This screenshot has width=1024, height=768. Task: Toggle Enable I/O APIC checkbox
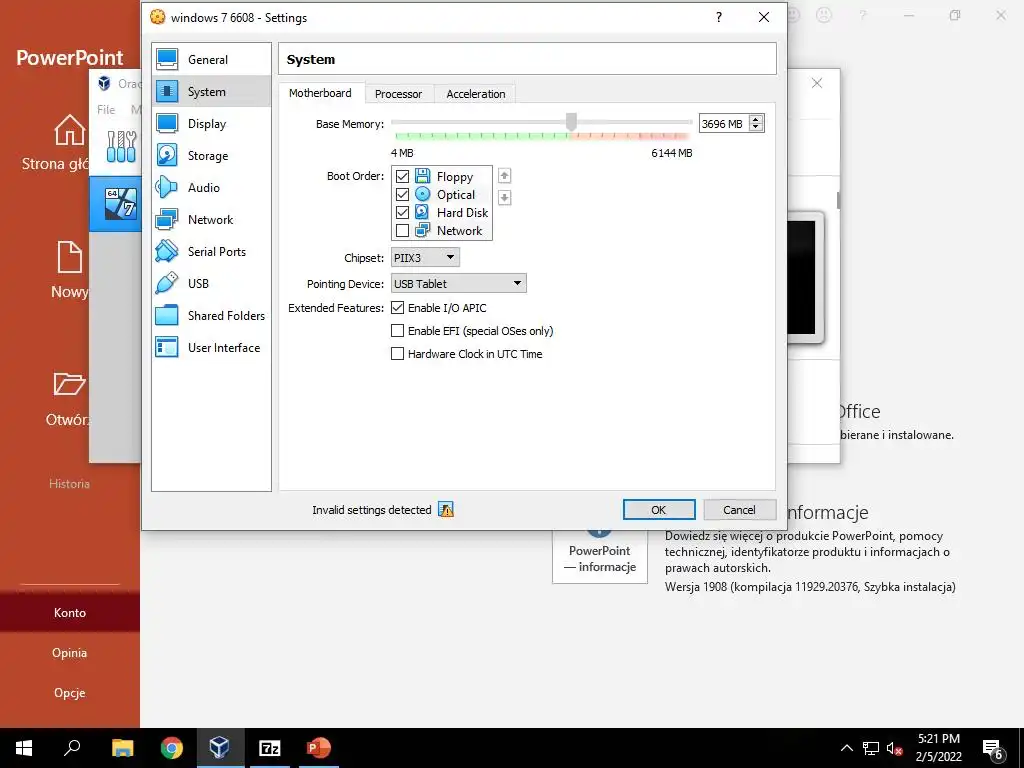click(x=397, y=308)
